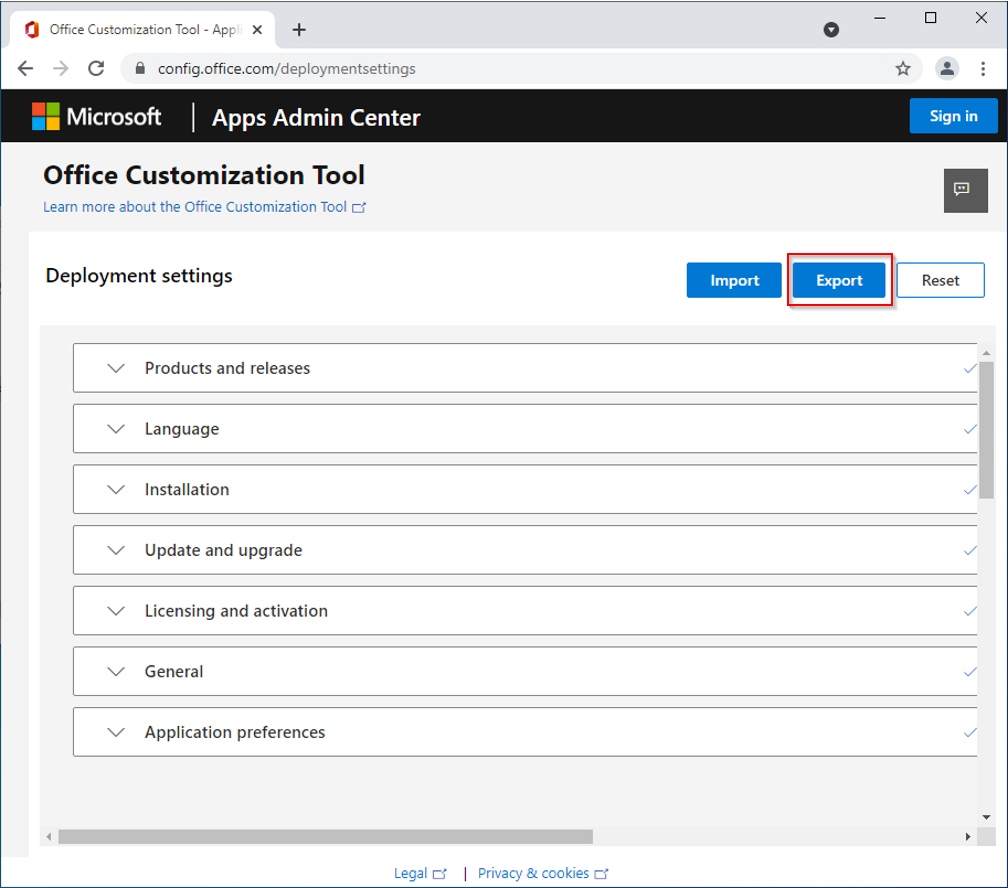Expand Application preferences section
This screenshot has height=888, width=1008.
coord(116,732)
